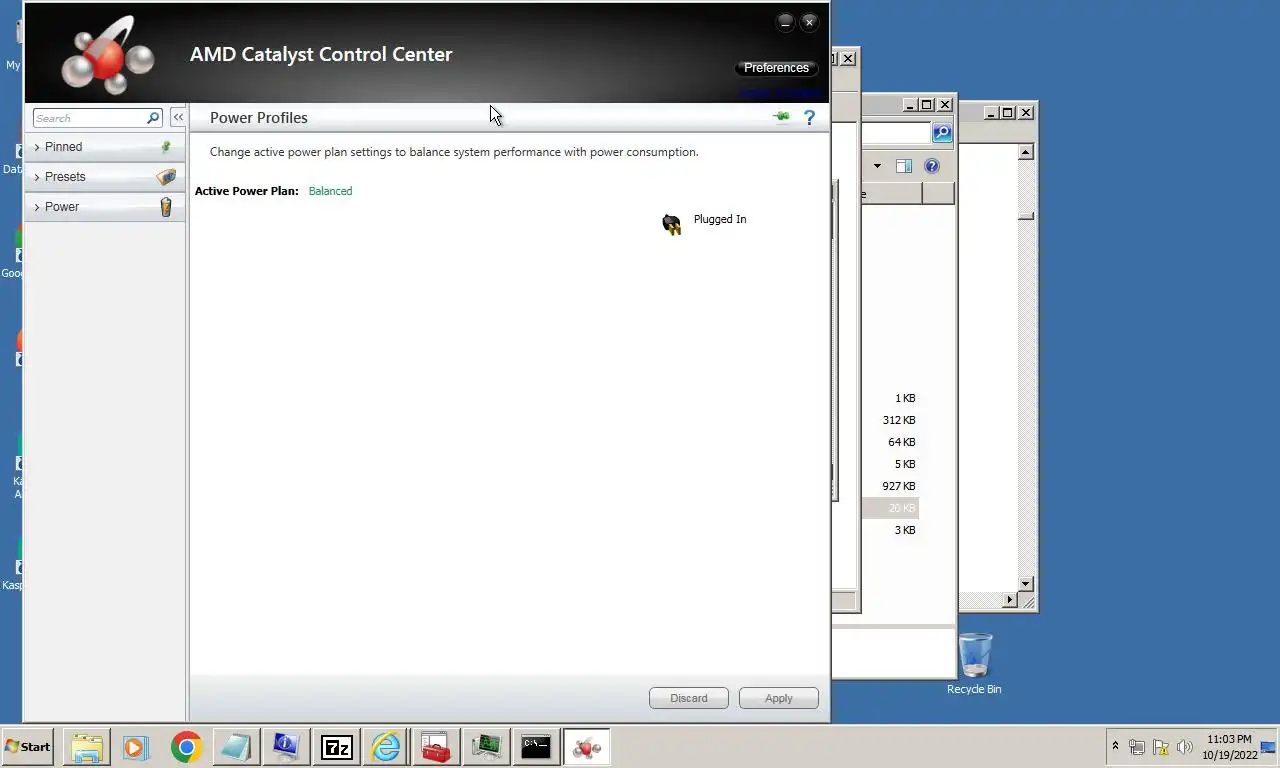This screenshot has height=768, width=1280.
Task: Click the volume speaker tray icon
Action: pyautogui.click(x=1186, y=747)
